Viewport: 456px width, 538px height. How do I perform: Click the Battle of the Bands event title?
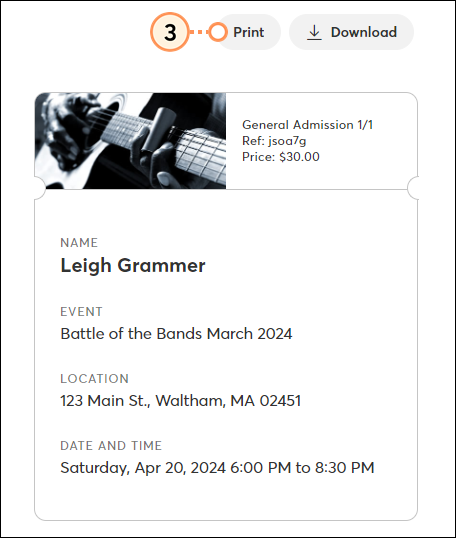click(x=176, y=334)
